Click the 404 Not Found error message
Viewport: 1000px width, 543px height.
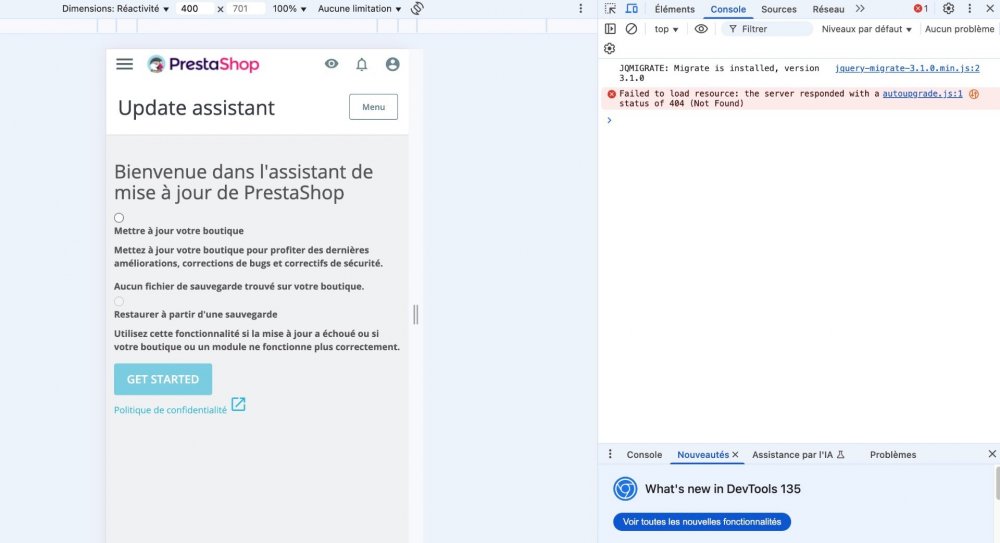749,98
